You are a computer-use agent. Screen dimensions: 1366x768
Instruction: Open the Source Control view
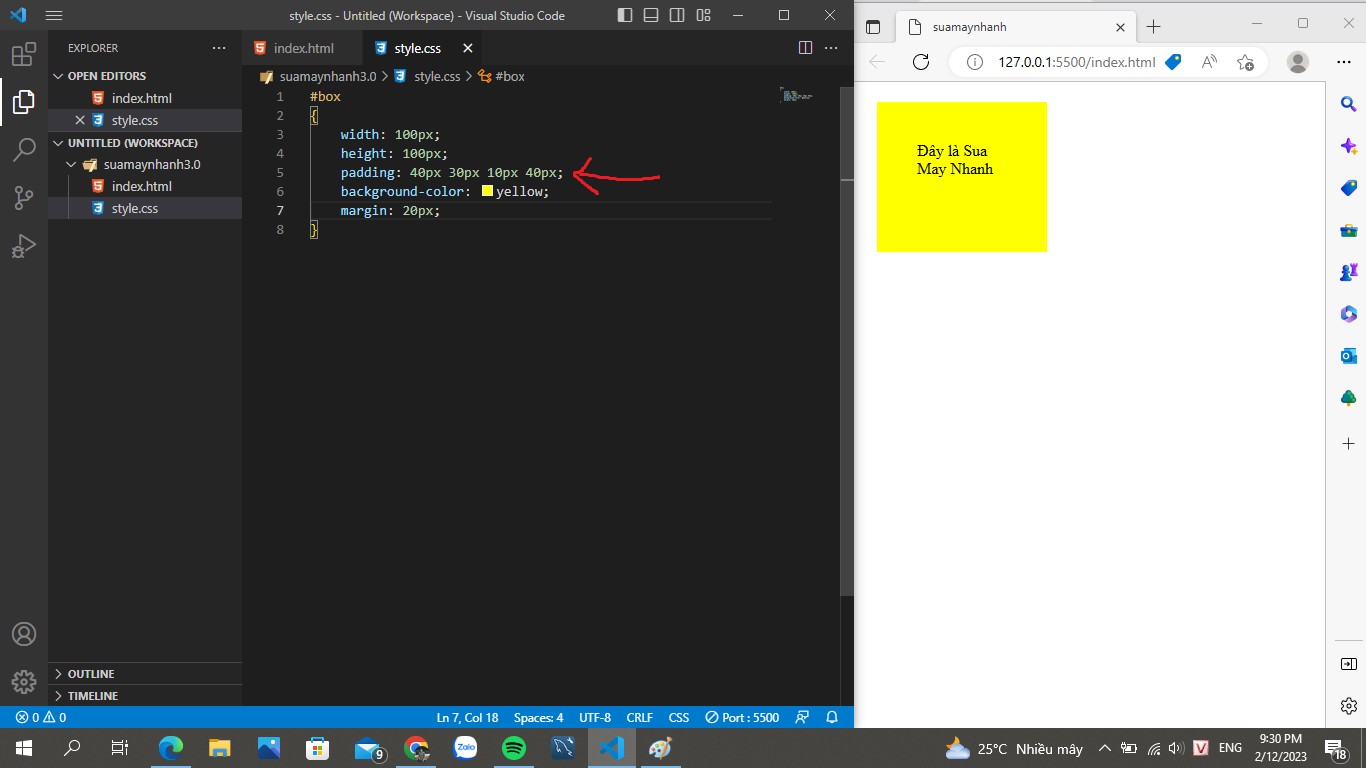coord(24,198)
